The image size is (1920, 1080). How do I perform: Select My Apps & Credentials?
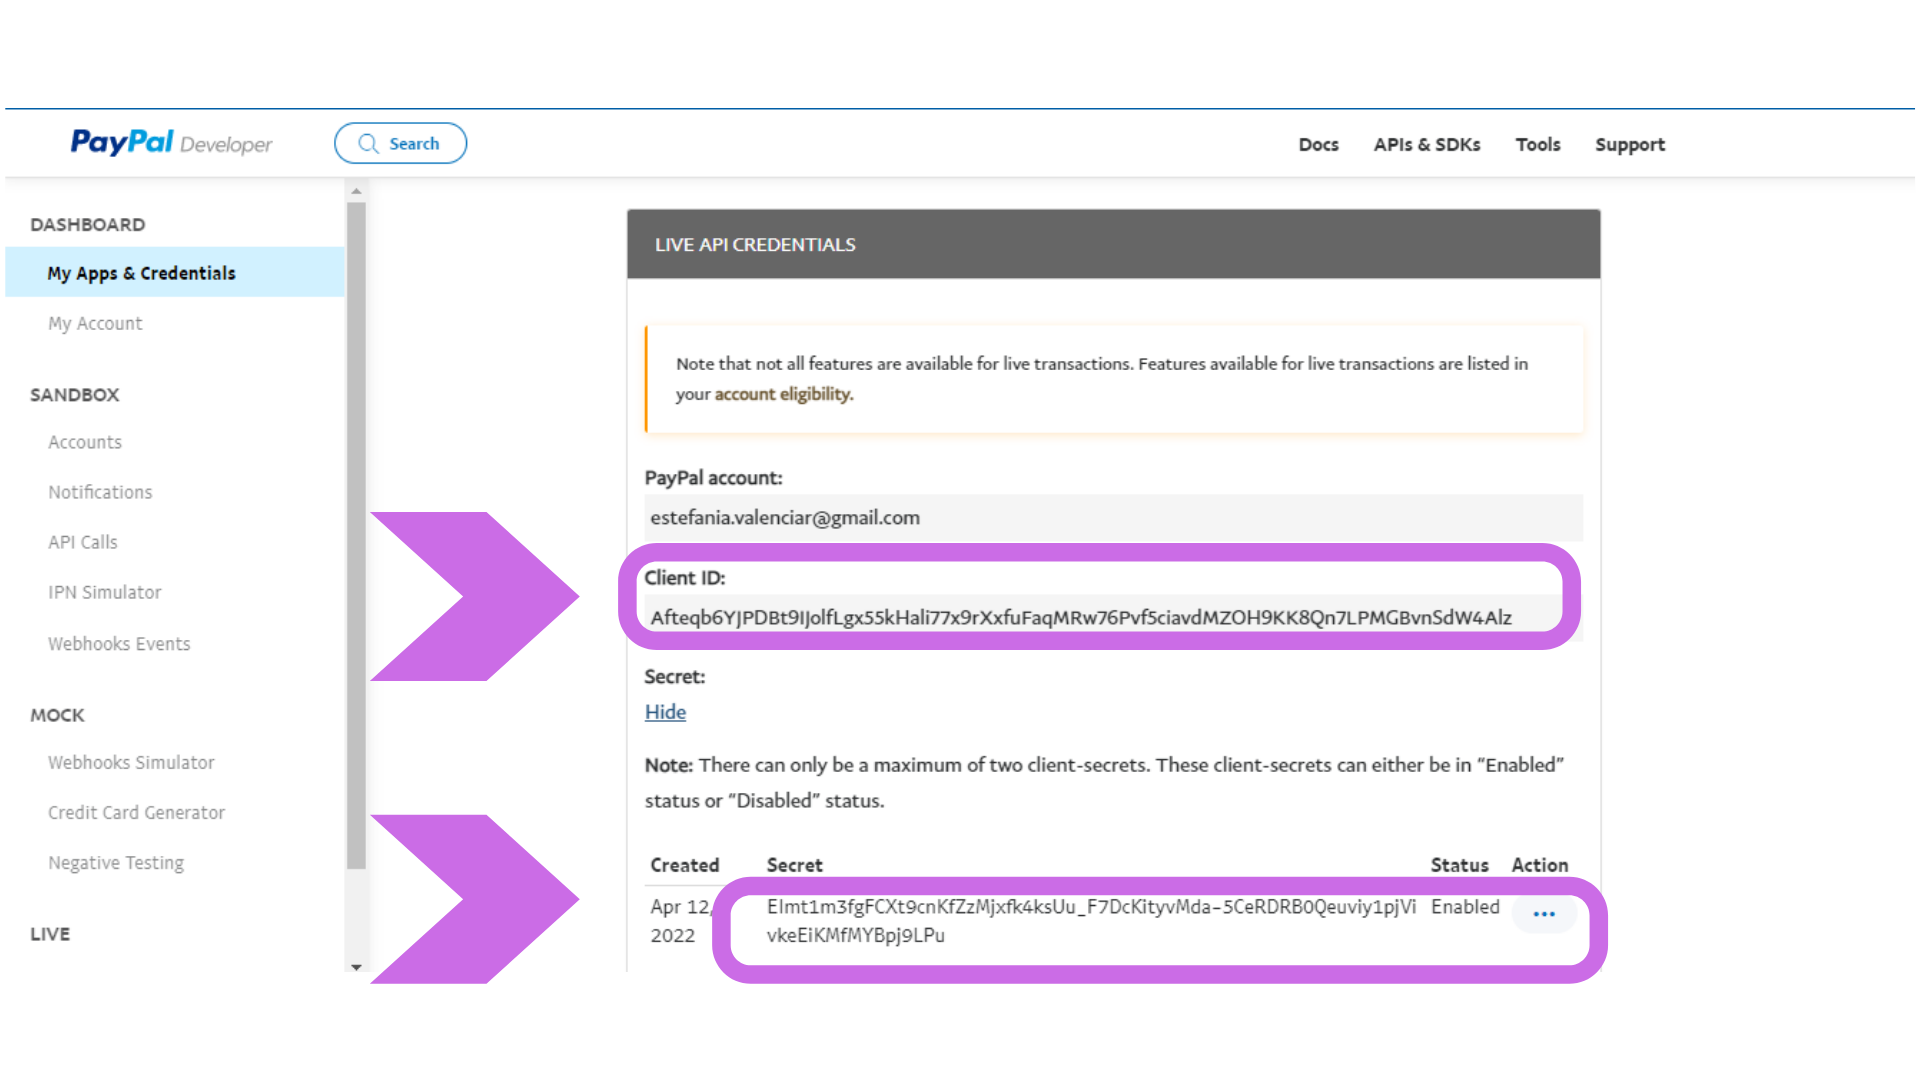(x=175, y=272)
